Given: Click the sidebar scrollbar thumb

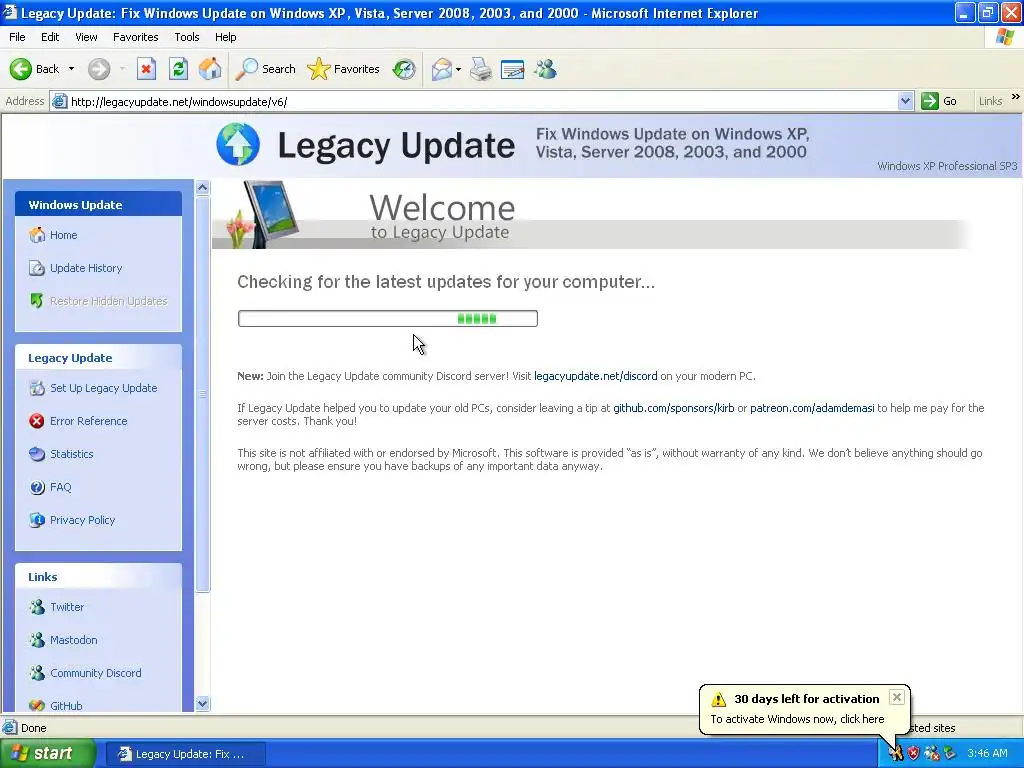Looking at the screenshot, I should point(202,394).
